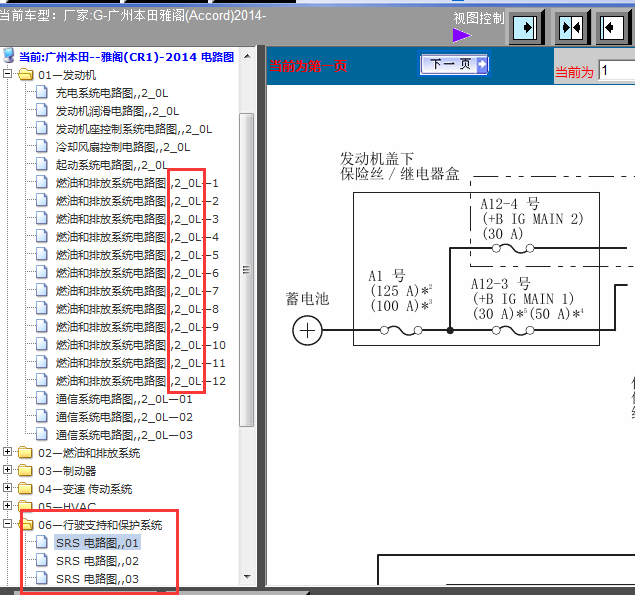Screen dimensions: 635x595
Task: Select 燃油和排放系统电路图,,2_0L—6
Action: pyautogui.click(x=137, y=273)
